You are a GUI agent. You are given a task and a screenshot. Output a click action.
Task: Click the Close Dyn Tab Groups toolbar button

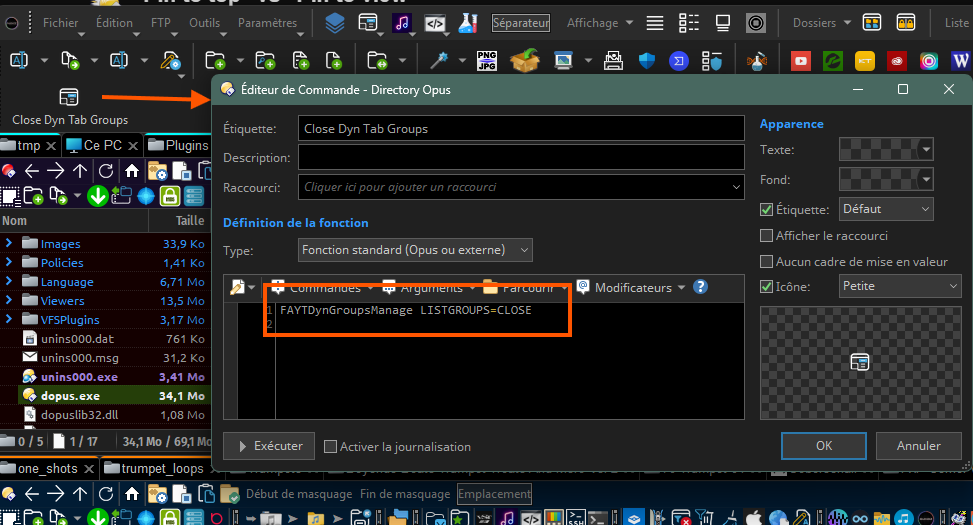pos(69,106)
